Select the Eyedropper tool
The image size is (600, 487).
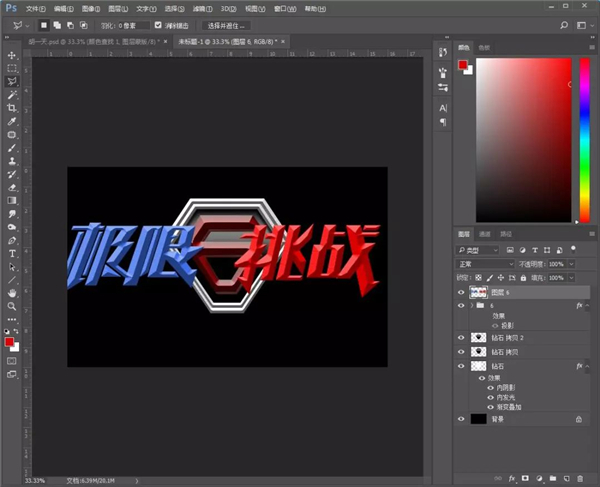12,121
